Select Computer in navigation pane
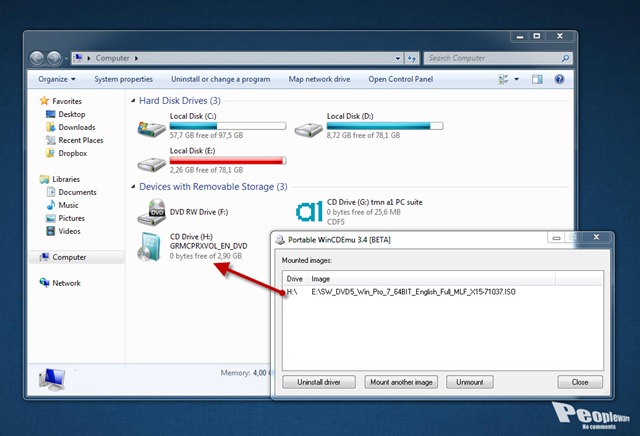The height and width of the screenshot is (436, 640). coord(76,257)
